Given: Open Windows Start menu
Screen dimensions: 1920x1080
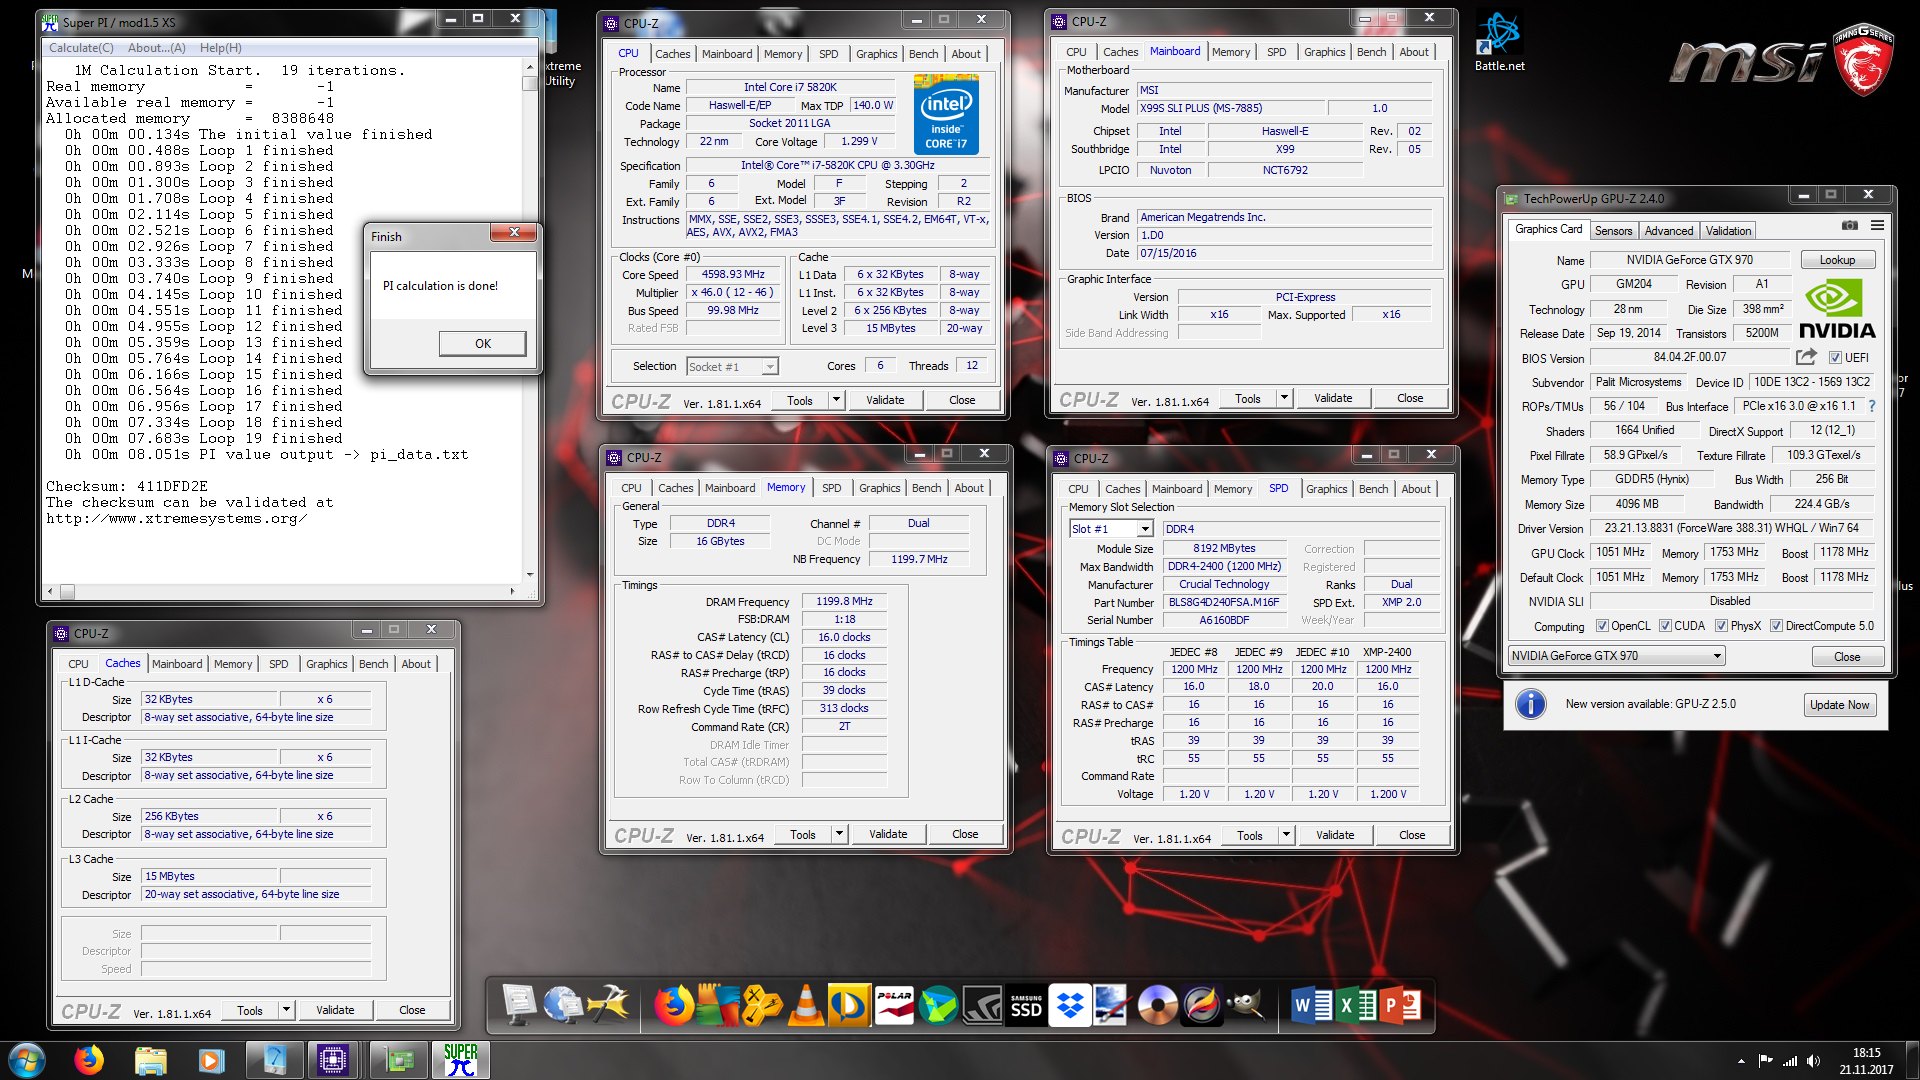Looking at the screenshot, I should click(26, 1060).
